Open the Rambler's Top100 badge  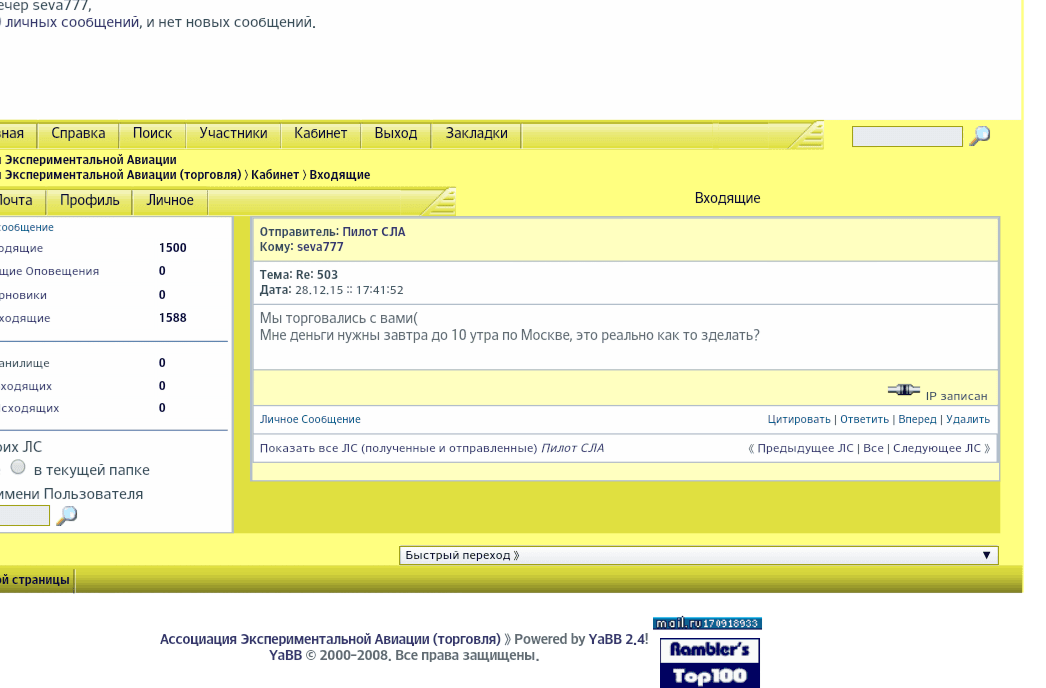coord(709,663)
